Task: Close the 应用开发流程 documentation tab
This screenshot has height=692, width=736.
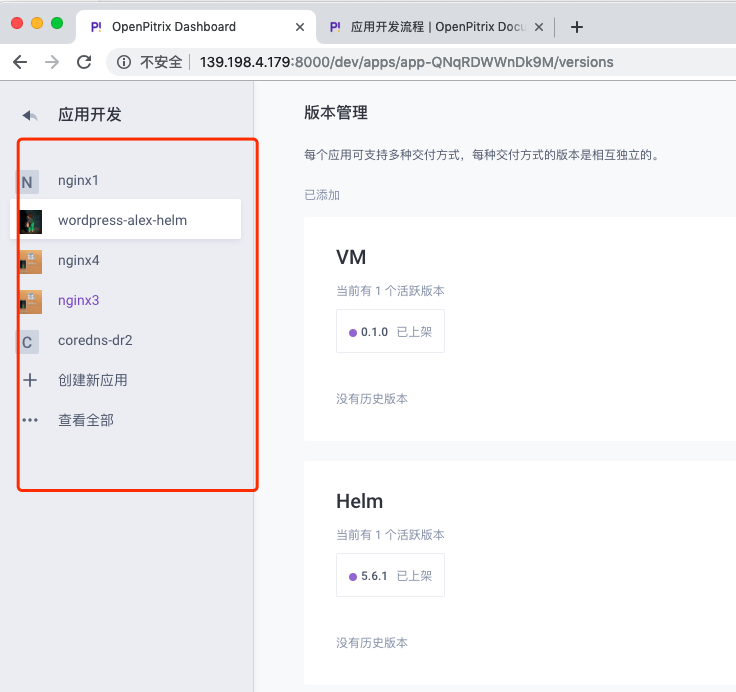Action: (x=539, y=27)
